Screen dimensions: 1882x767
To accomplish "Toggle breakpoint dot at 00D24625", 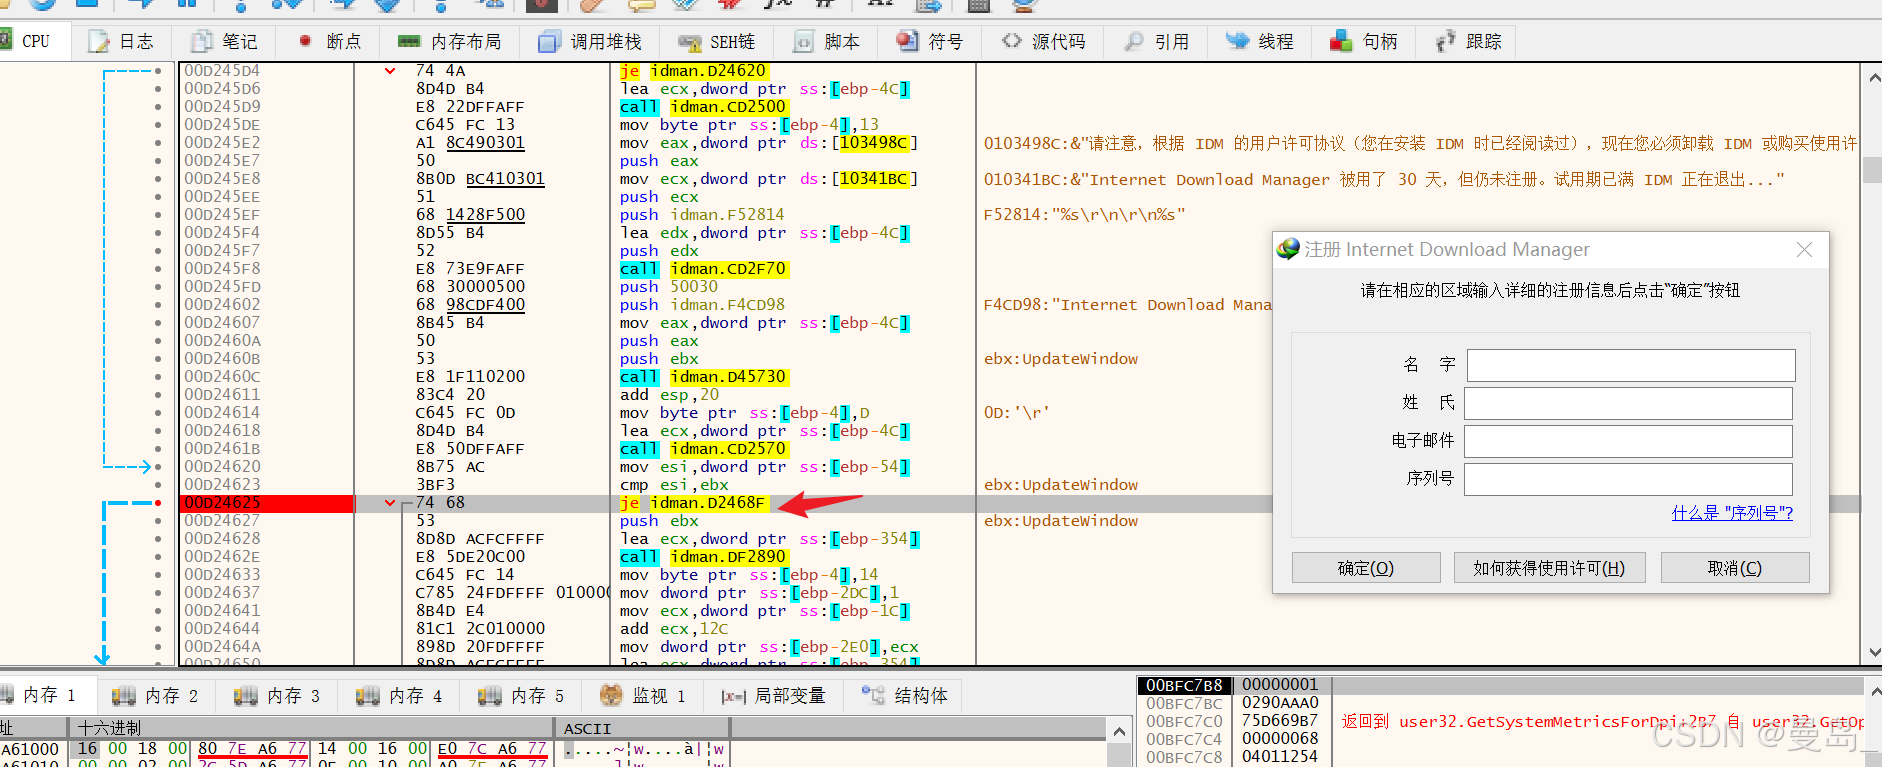I will click(x=158, y=503).
